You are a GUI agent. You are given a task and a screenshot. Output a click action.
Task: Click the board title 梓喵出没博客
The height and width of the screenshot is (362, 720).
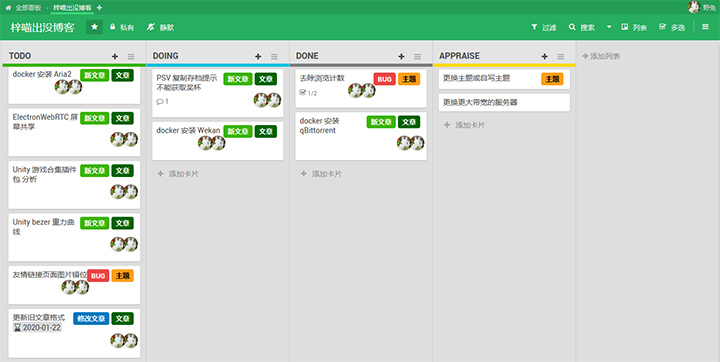point(42,27)
